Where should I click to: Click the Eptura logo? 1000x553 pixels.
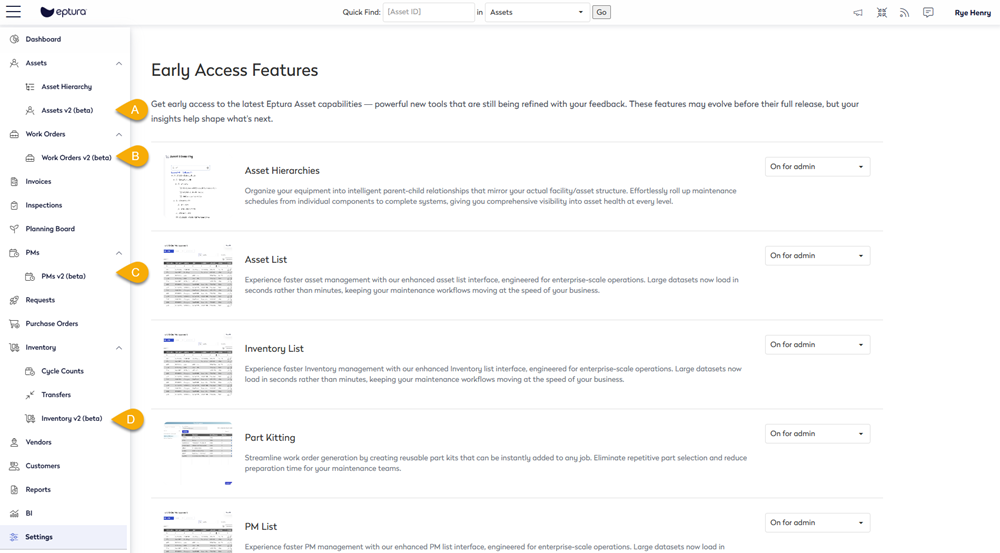[62, 13]
